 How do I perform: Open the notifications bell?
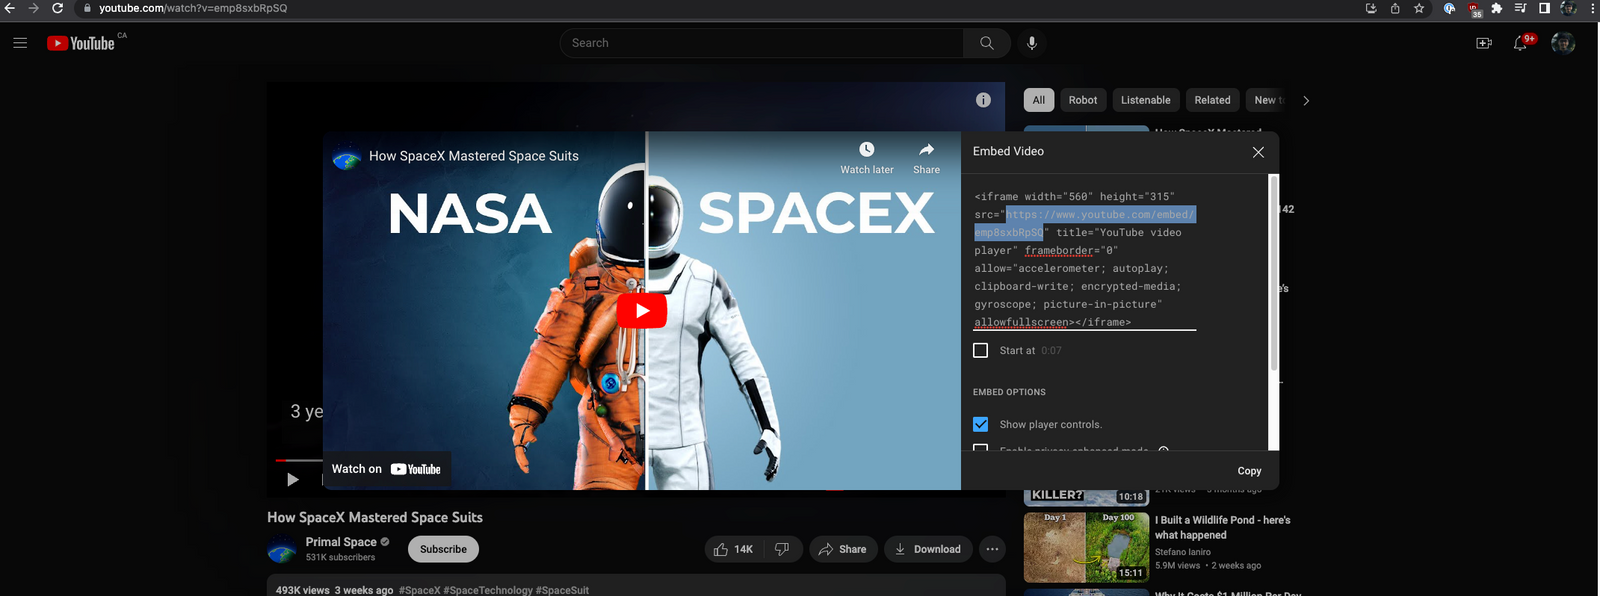pyautogui.click(x=1520, y=43)
